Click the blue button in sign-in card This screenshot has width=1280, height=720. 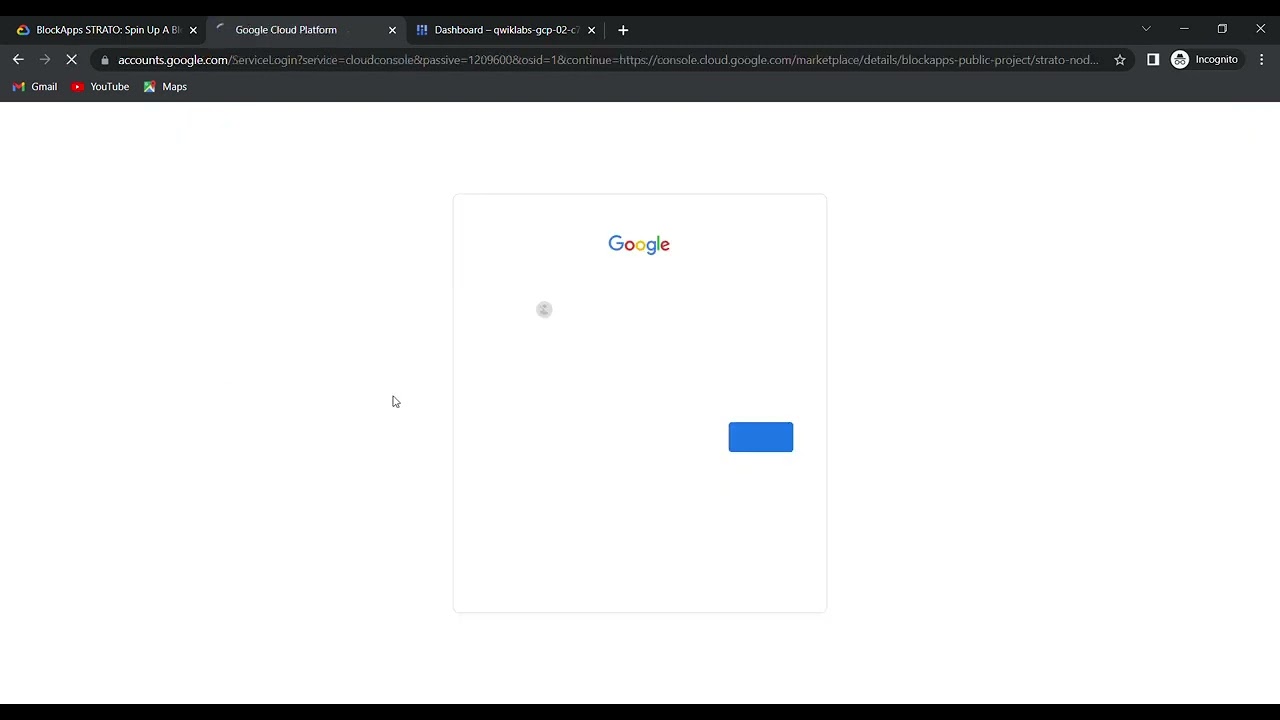[761, 437]
